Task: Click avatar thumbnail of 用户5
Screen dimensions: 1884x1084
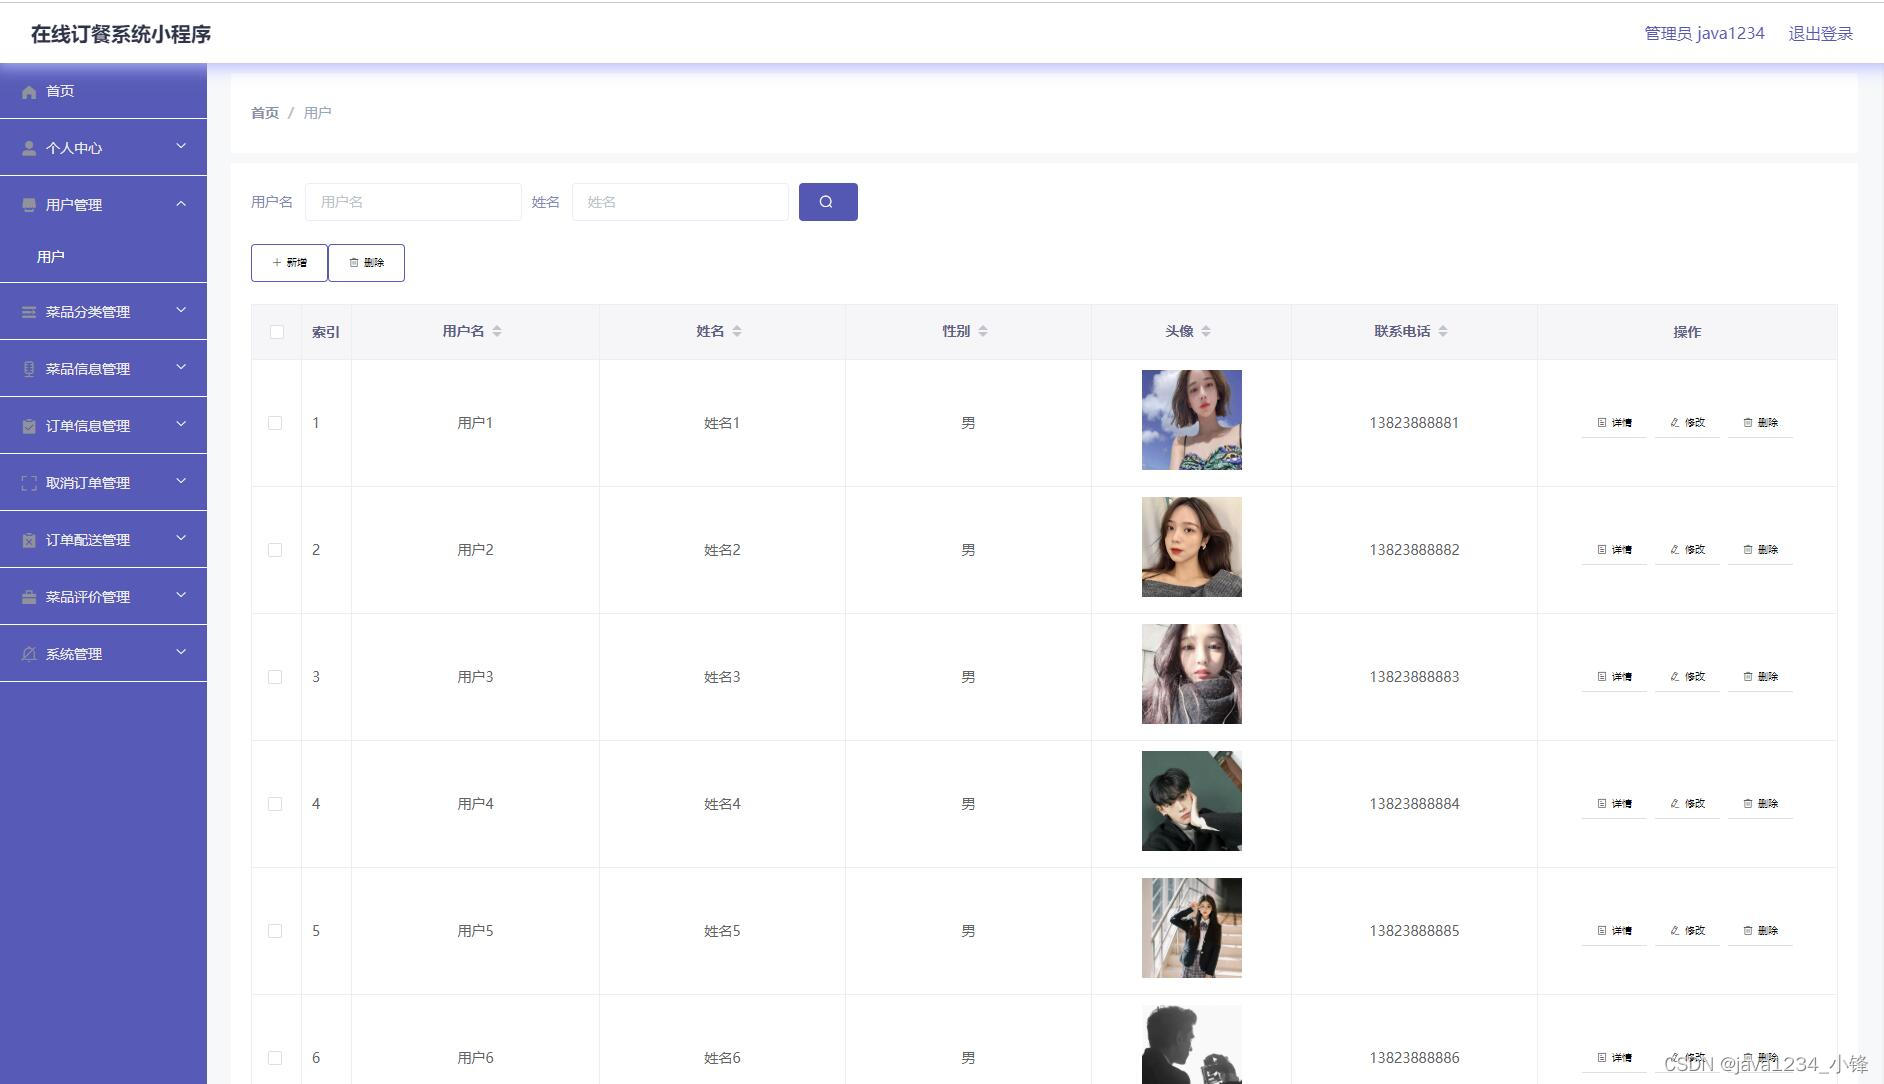Action: pos(1192,928)
